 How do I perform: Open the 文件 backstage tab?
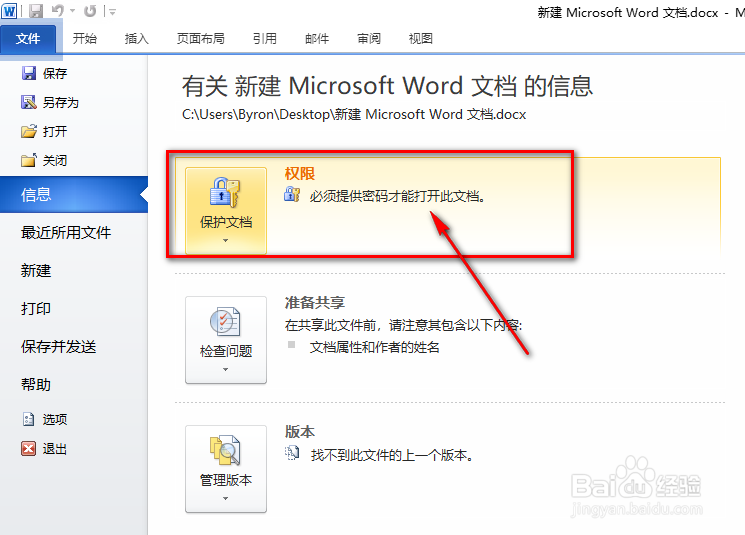click(28, 38)
